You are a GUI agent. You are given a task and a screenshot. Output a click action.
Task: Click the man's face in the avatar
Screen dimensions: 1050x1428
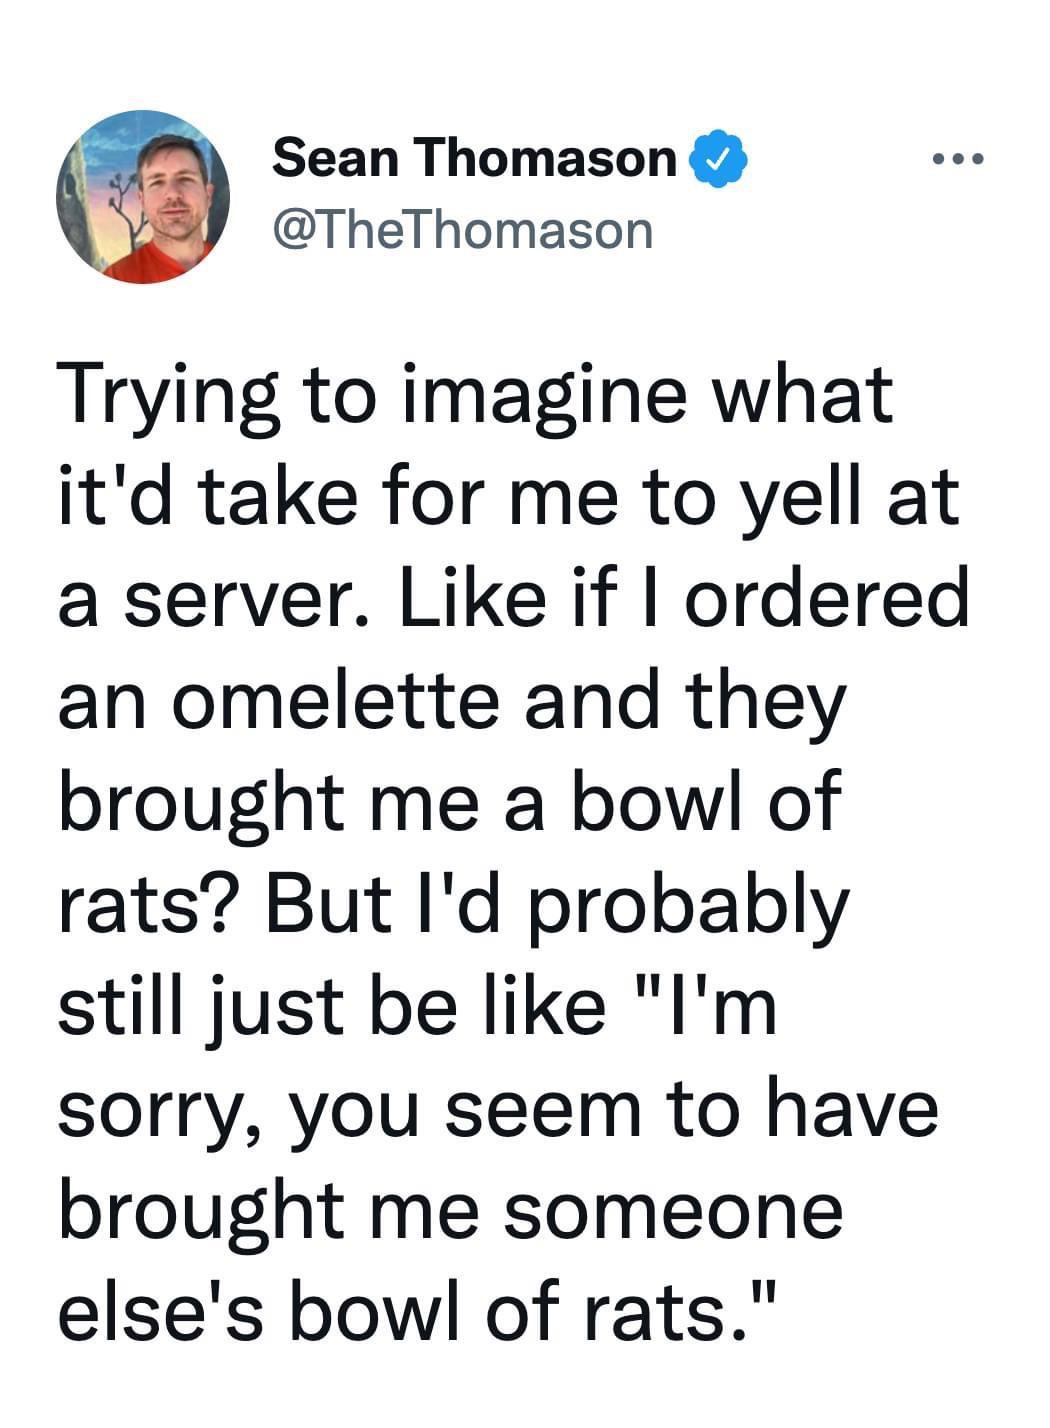(175, 185)
